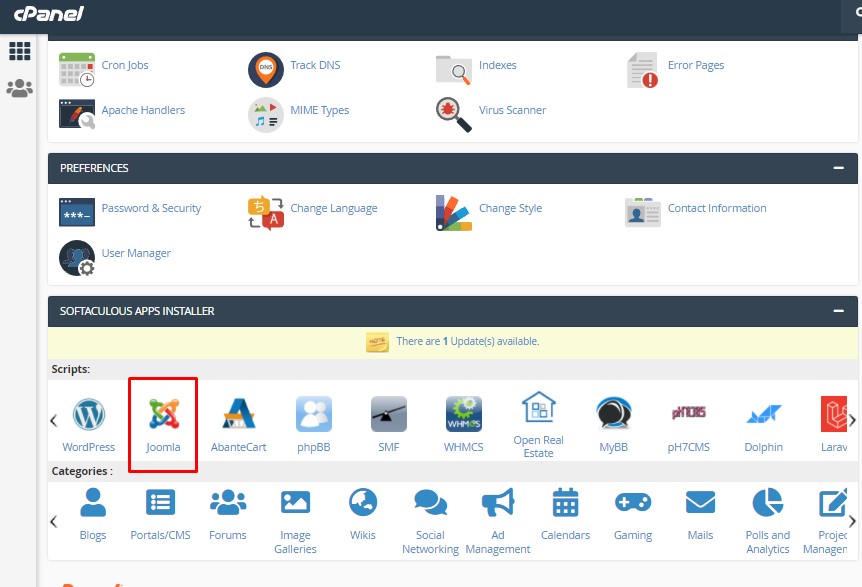Launch the Virus Scanner icon

coord(454,115)
